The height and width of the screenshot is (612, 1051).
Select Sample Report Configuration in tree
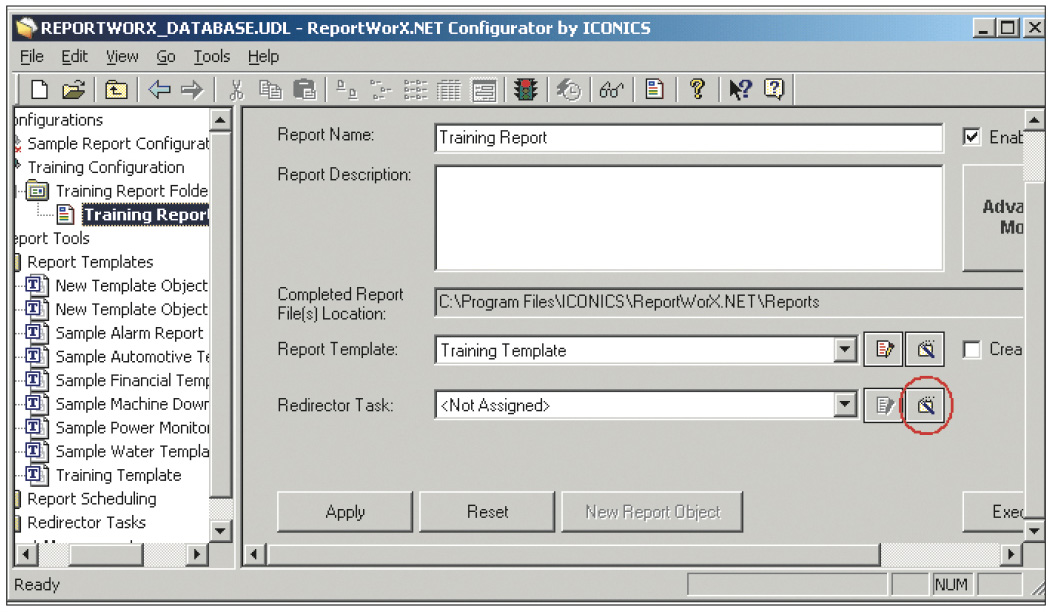coord(118,143)
